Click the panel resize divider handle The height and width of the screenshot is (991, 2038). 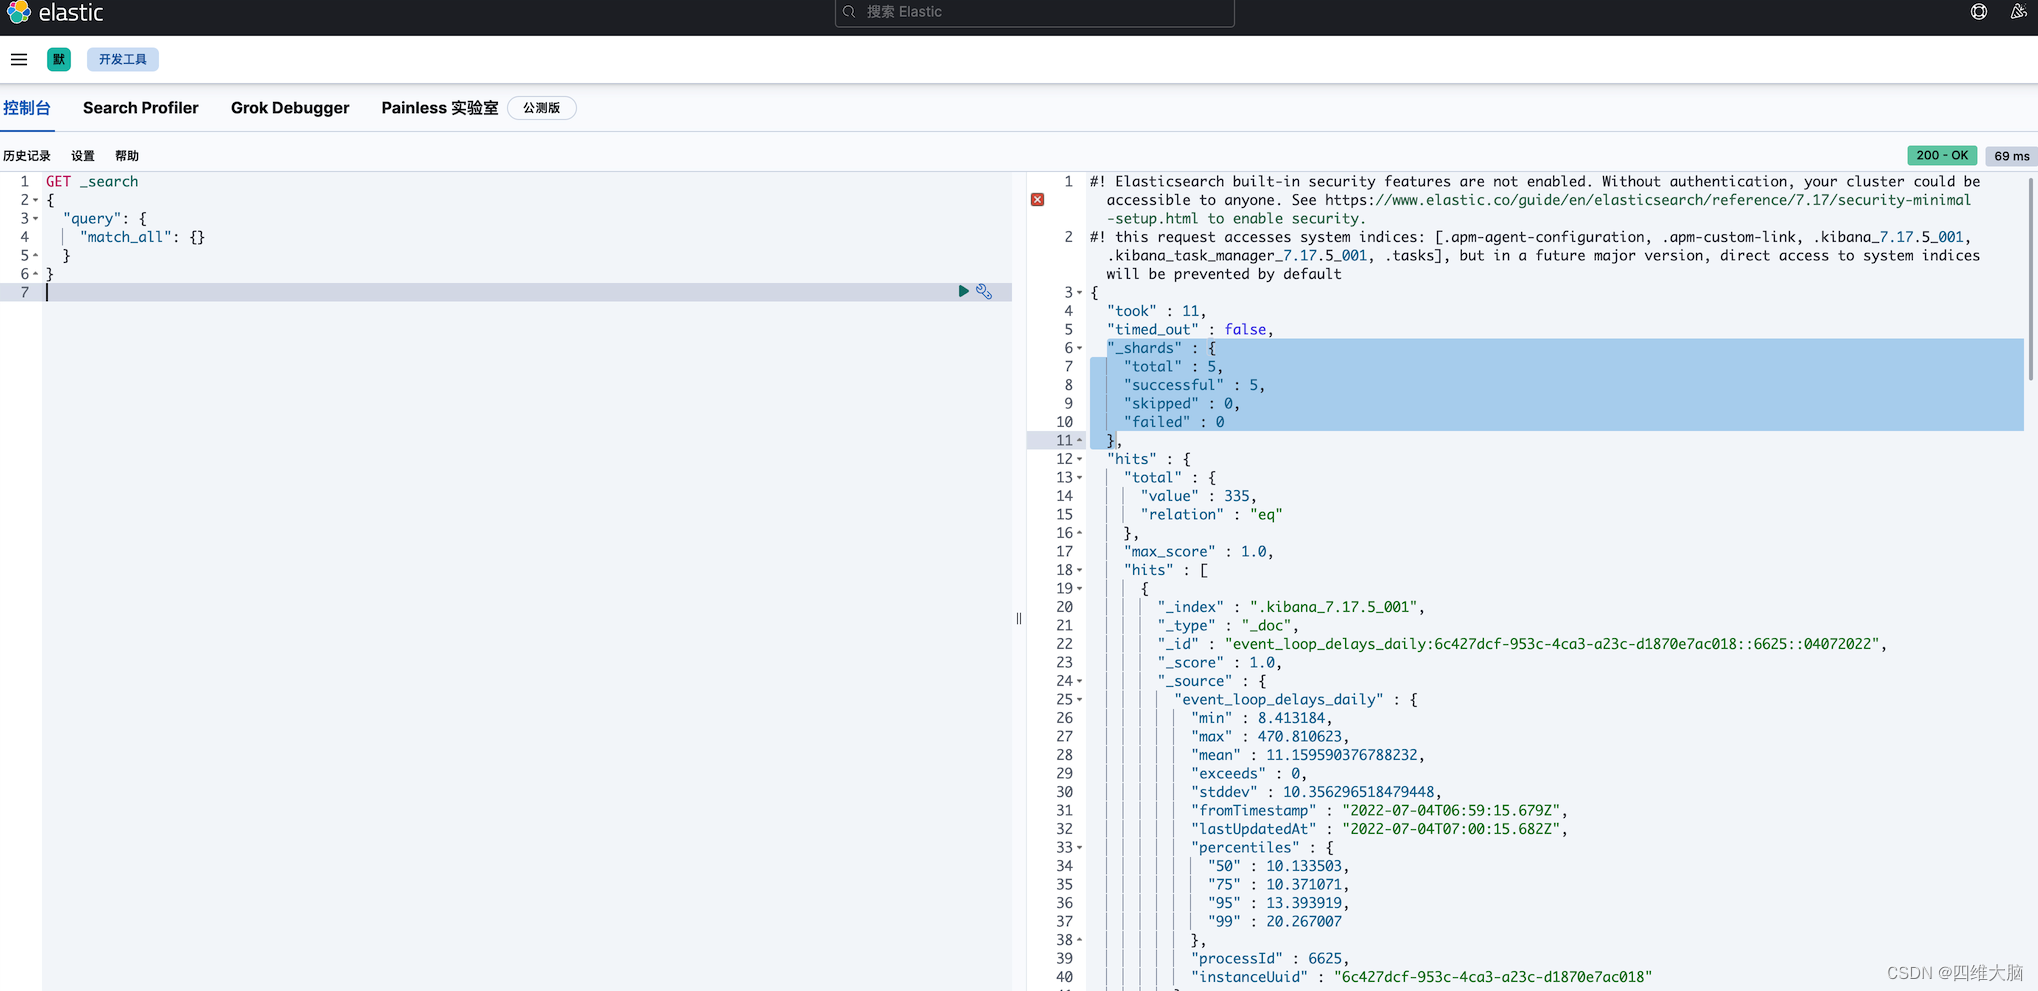pyautogui.click(x=1019, y=618)
